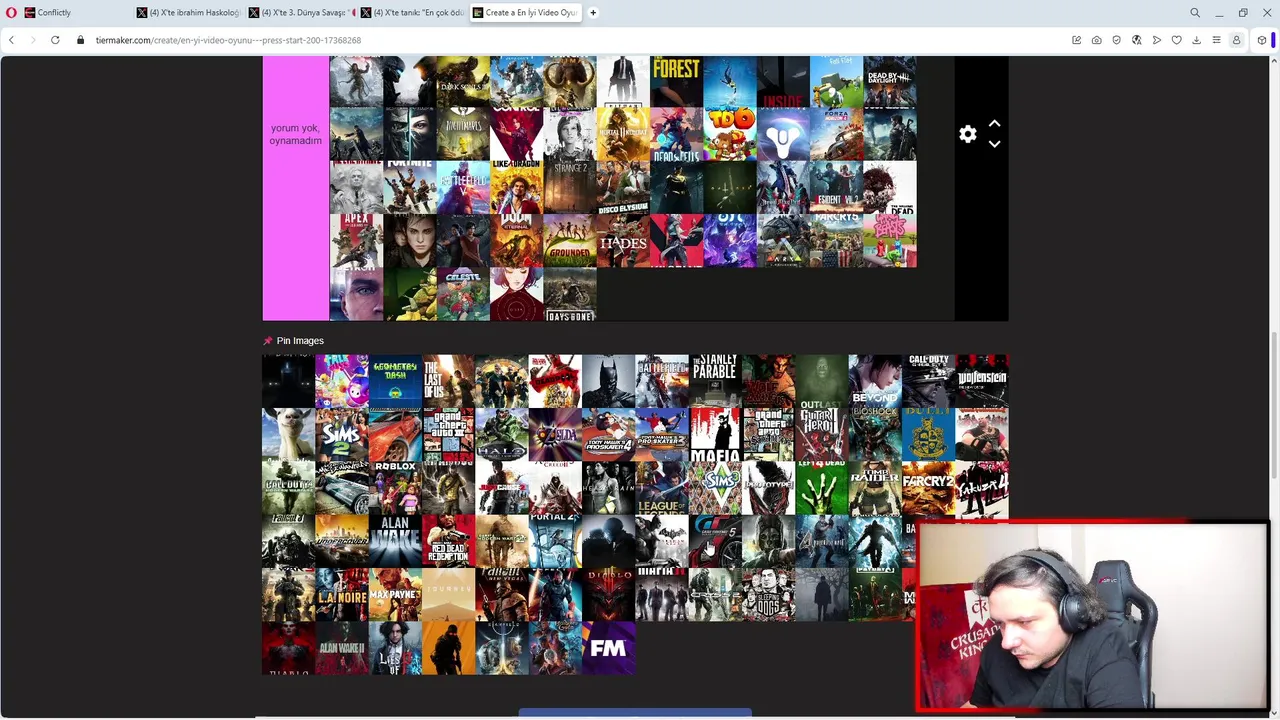Select the Gran Turismo 5 thumbnail

point(715,542)
